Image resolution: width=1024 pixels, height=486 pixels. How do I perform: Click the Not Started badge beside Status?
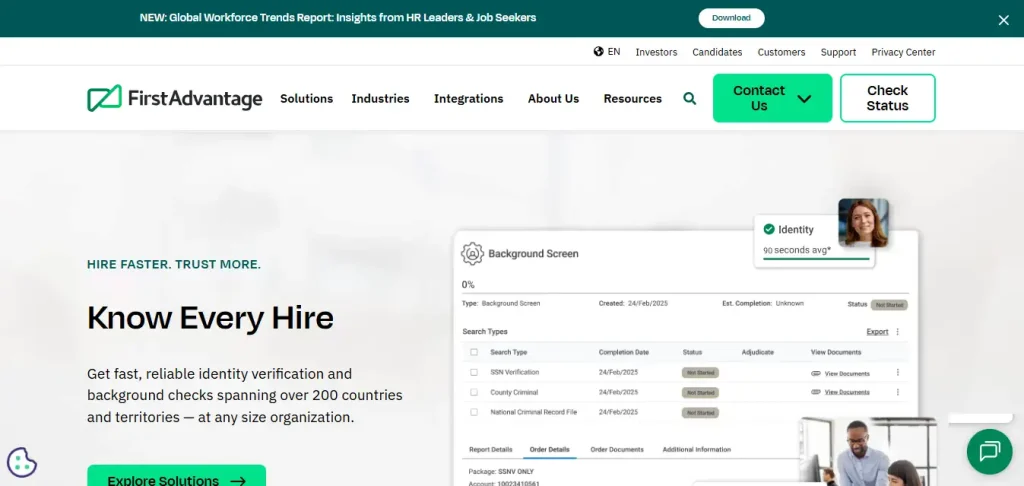pyautogui.click(x=889, y=304)
